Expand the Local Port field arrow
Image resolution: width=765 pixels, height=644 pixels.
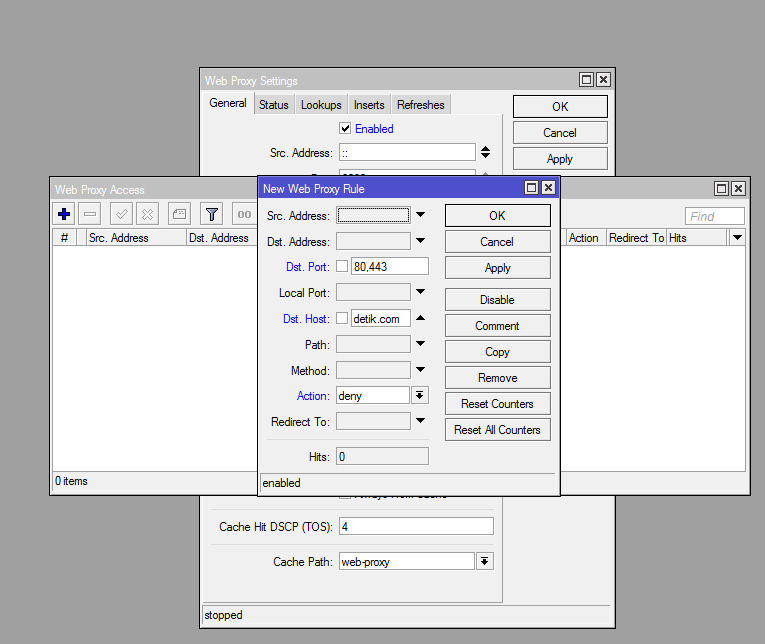pos(421,292)
